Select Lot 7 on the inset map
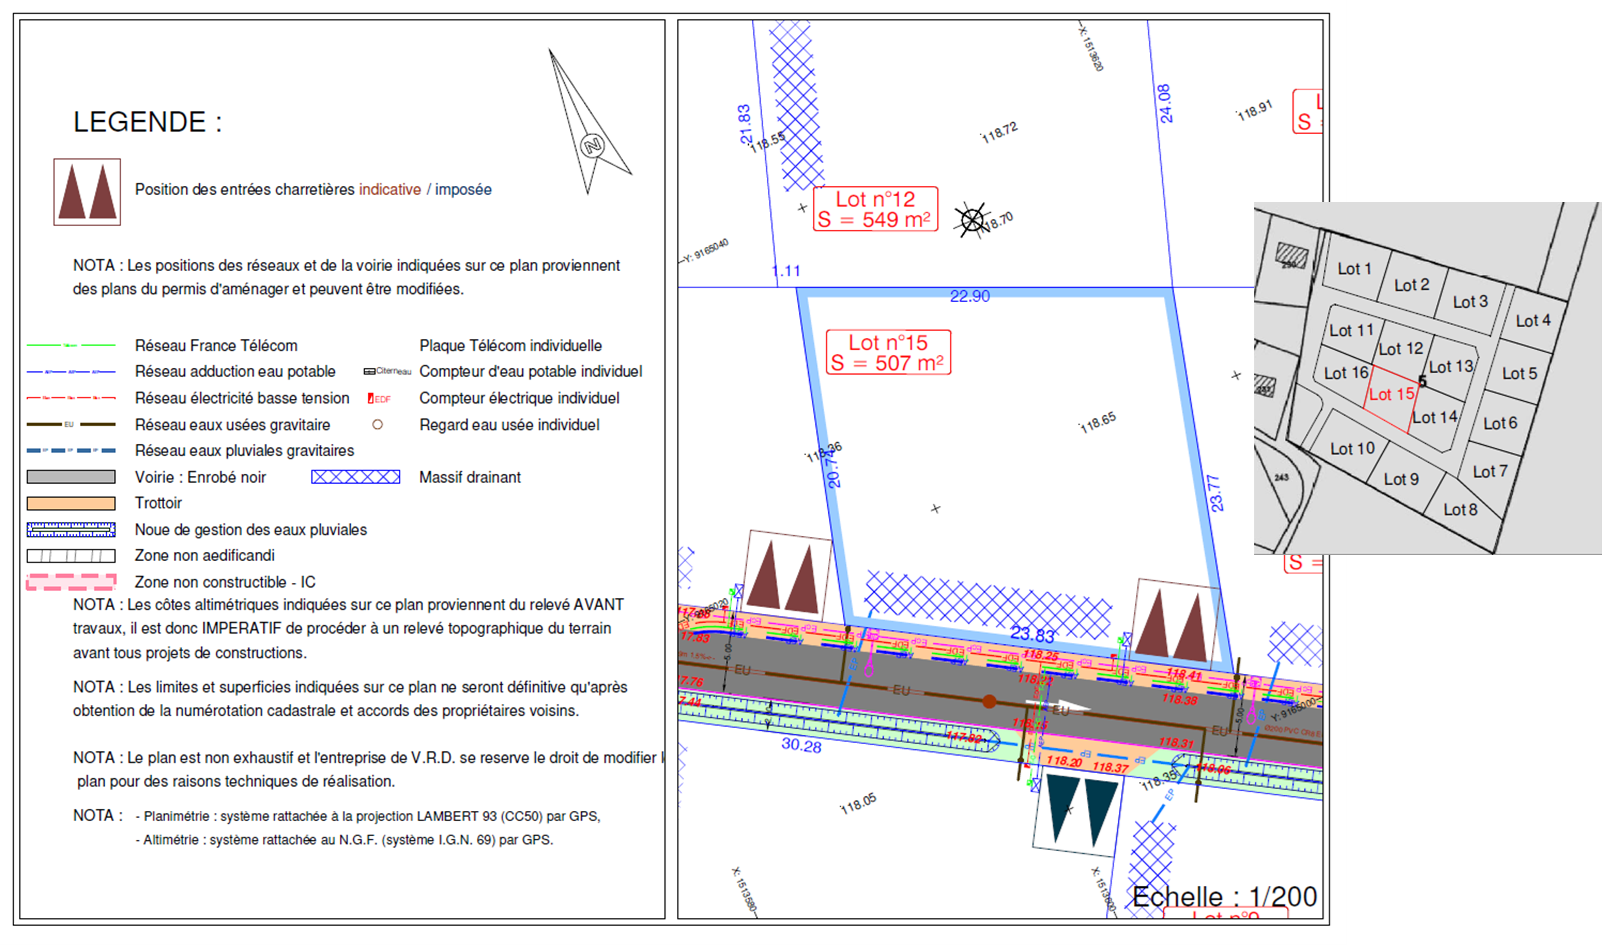Image resolution: width=1602 pixels, height=945 pixels. (x=1490, y=472)
